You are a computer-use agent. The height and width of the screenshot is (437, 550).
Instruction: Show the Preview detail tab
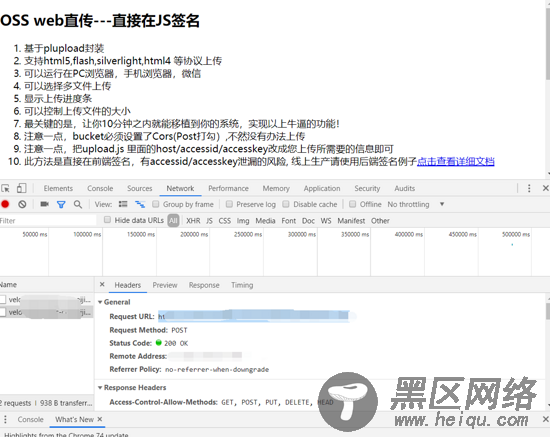[165, 285]
